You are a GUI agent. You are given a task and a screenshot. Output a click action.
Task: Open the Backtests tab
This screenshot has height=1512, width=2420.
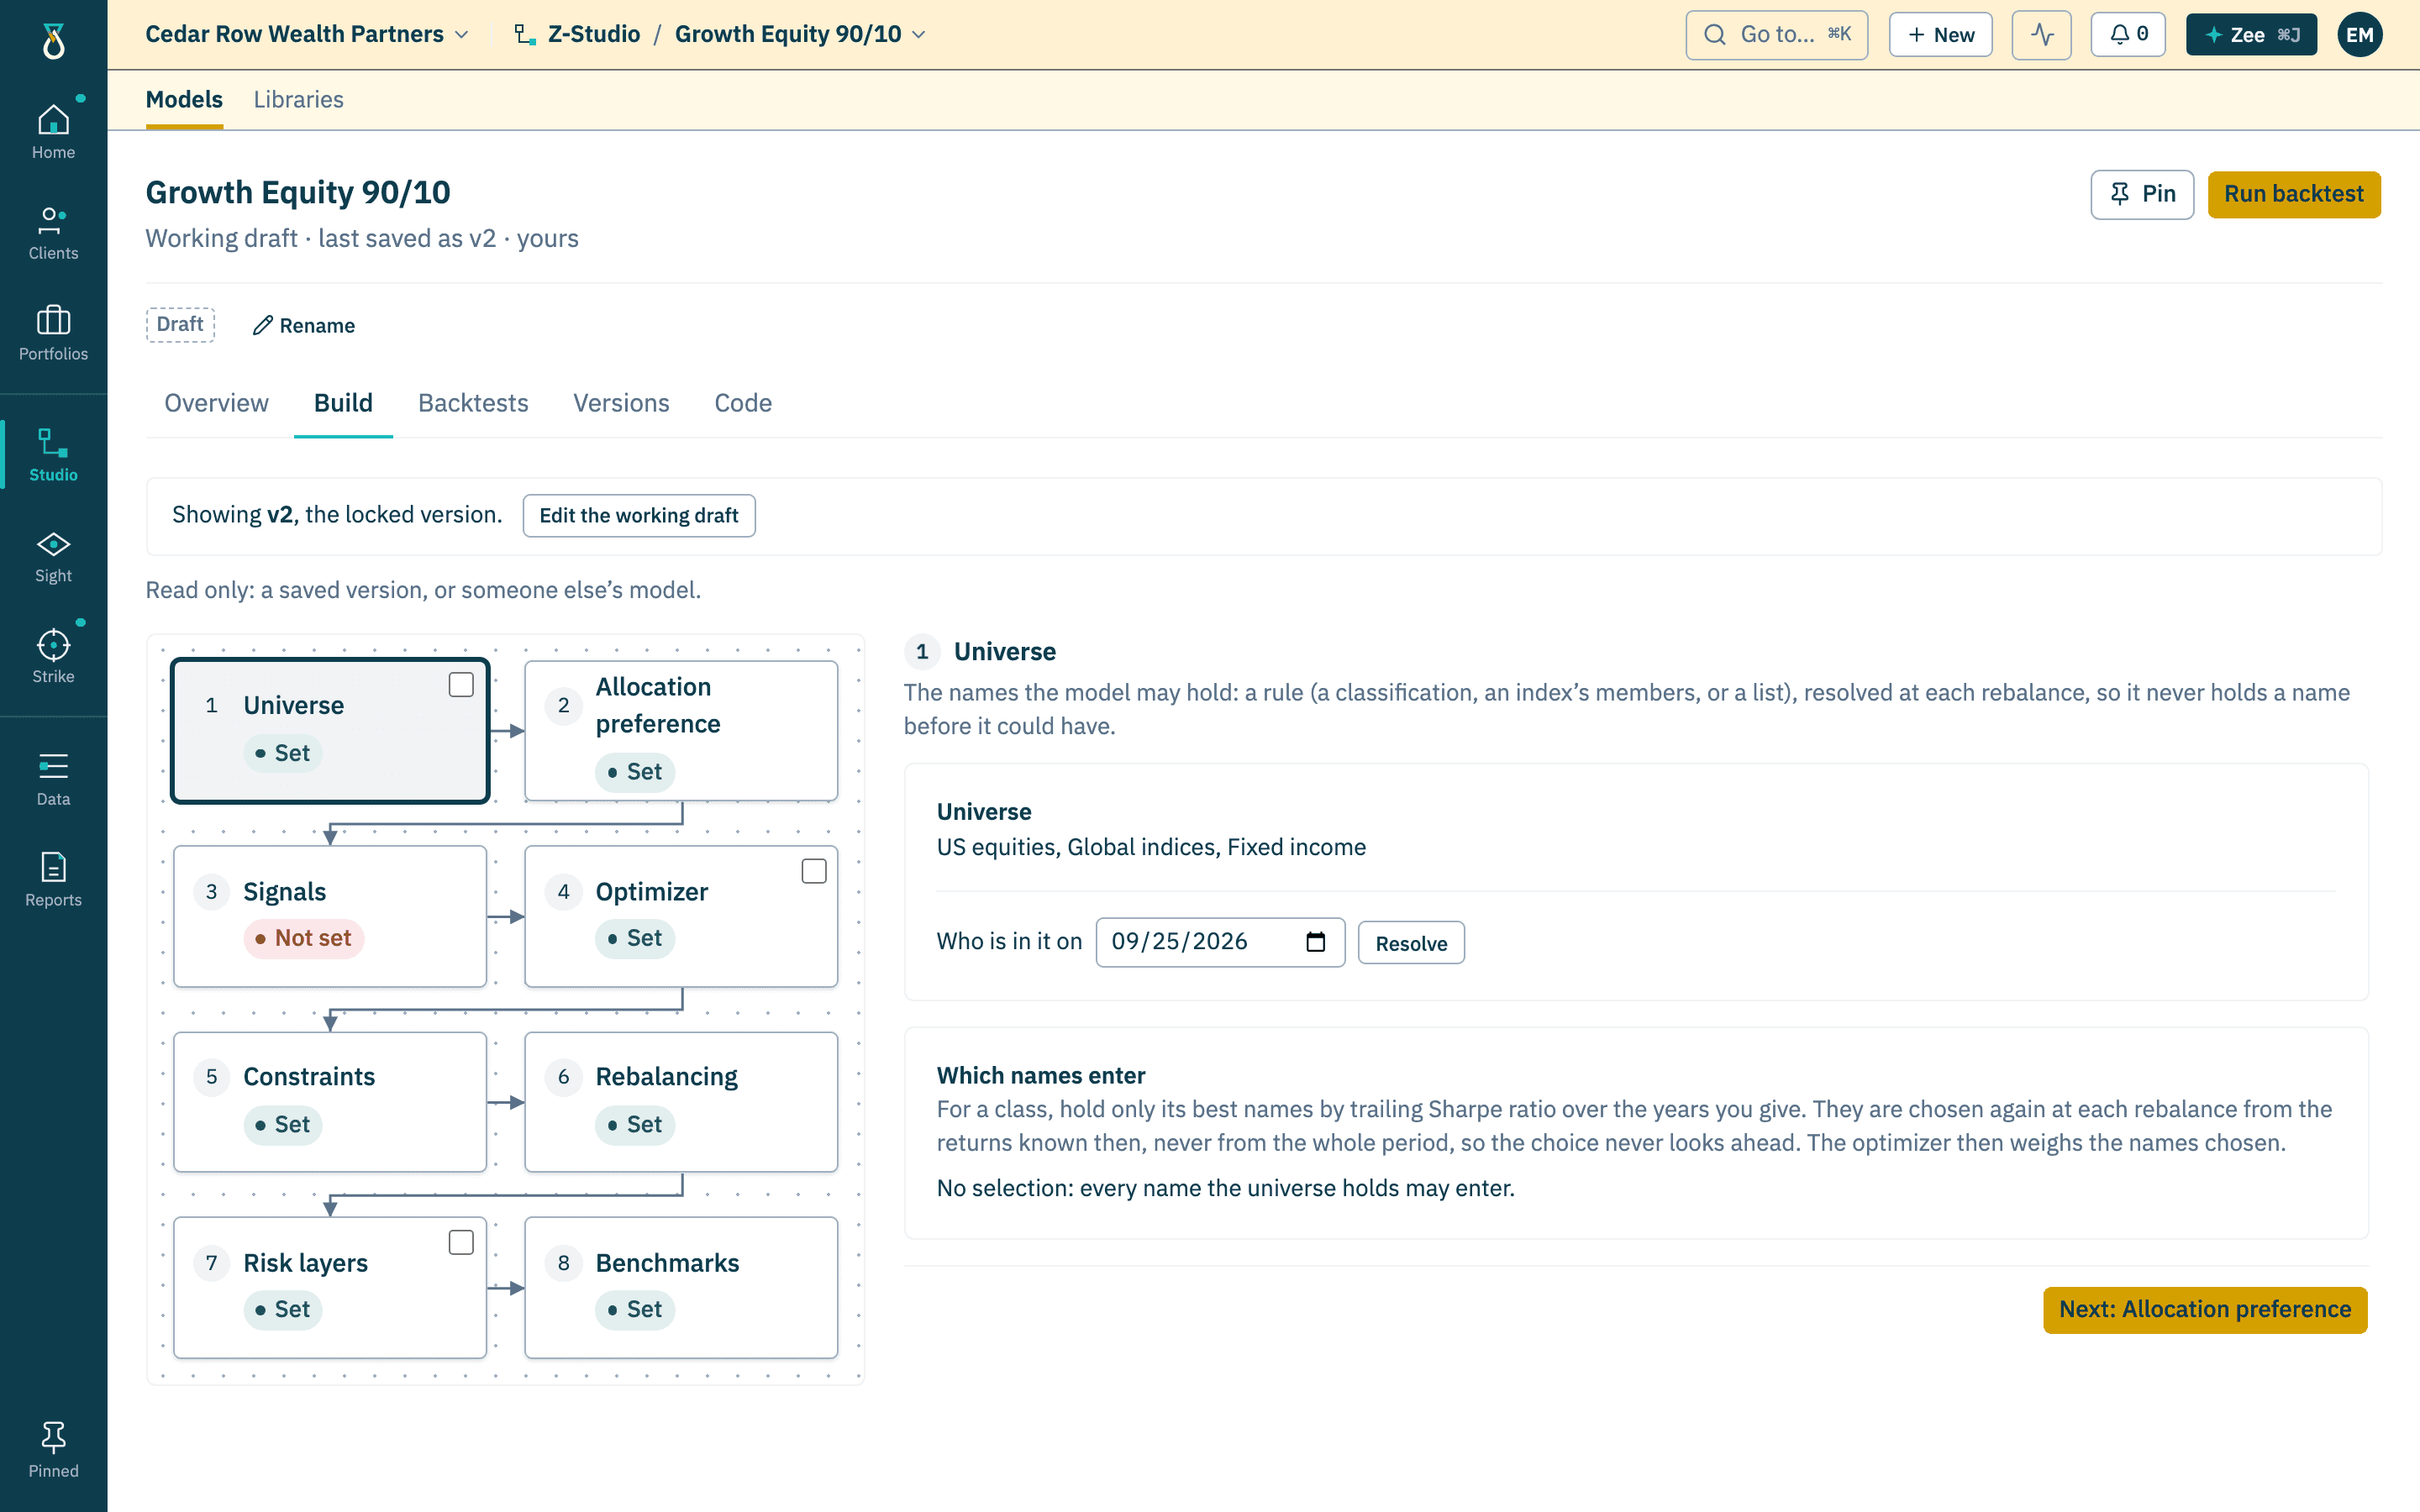pos(473,403)
